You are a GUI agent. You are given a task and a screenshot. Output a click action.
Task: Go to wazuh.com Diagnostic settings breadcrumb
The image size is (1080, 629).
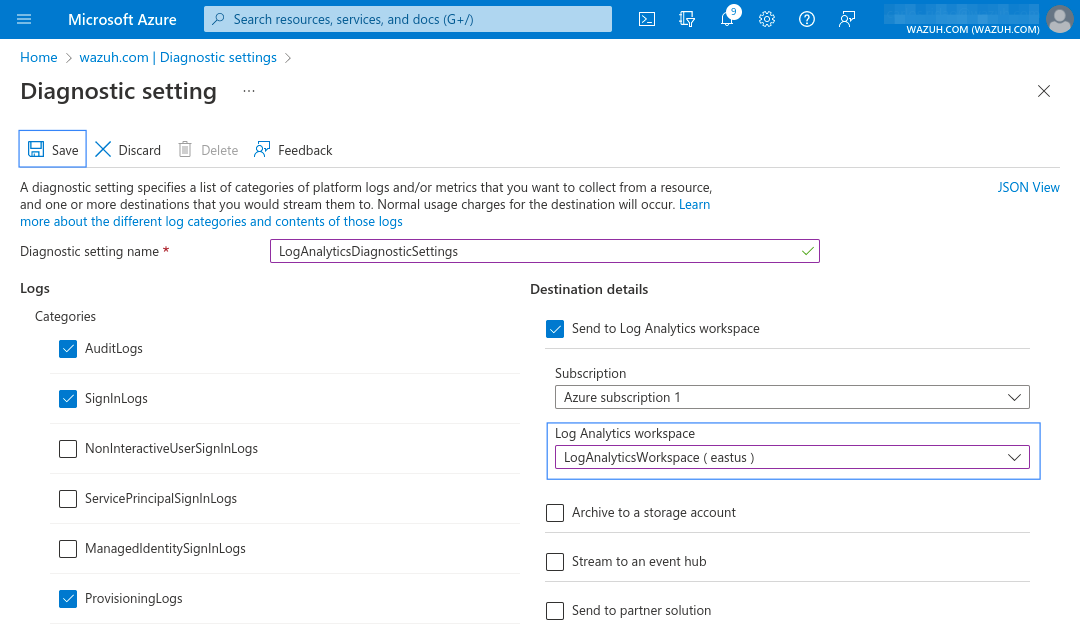[178, 57]
